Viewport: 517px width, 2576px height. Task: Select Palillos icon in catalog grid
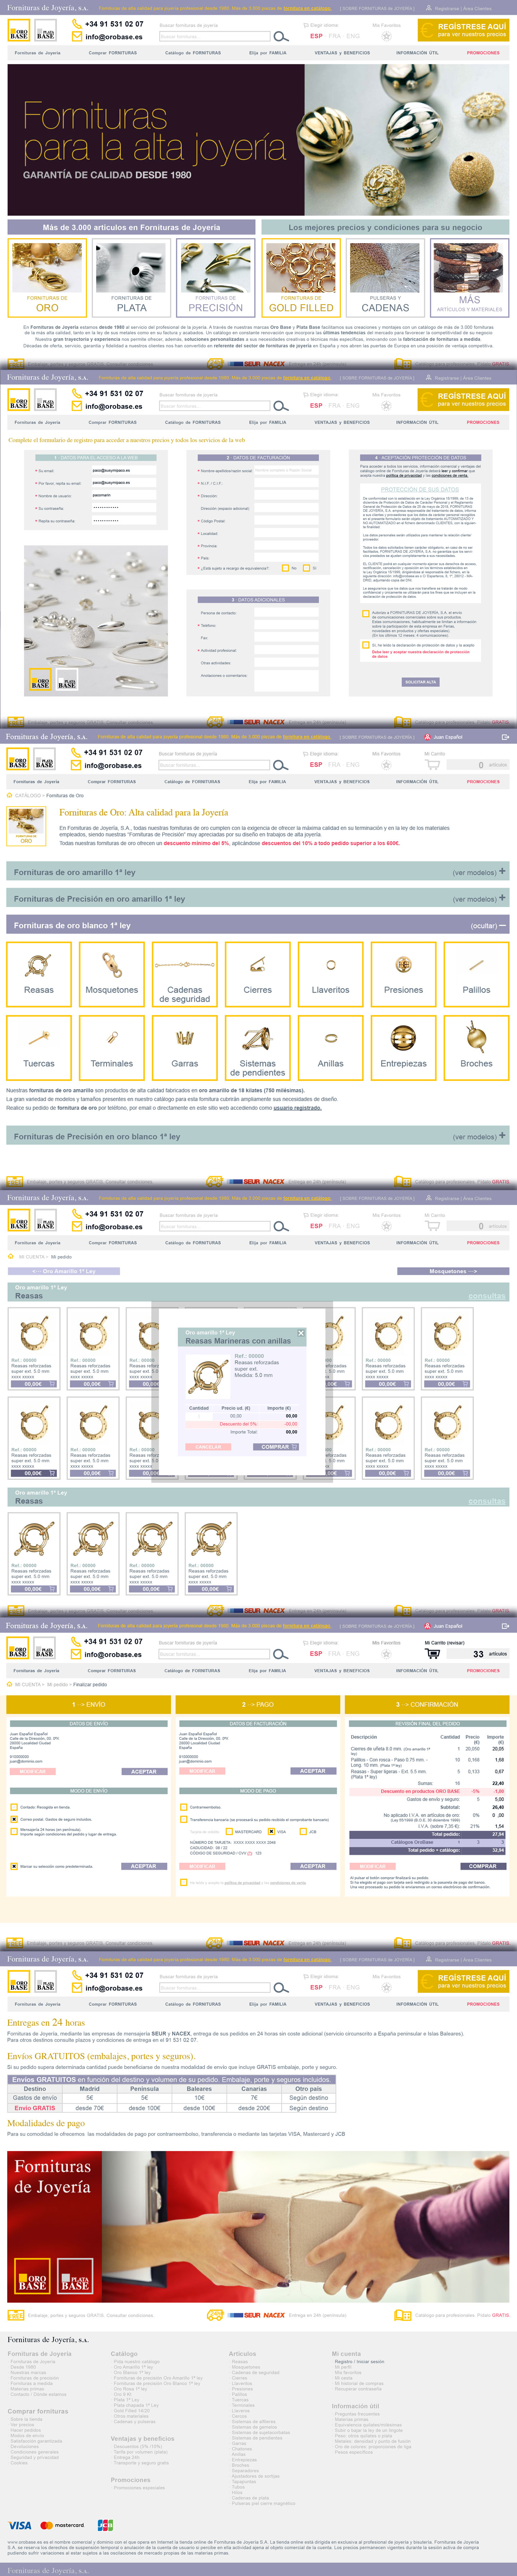[477, 973]
